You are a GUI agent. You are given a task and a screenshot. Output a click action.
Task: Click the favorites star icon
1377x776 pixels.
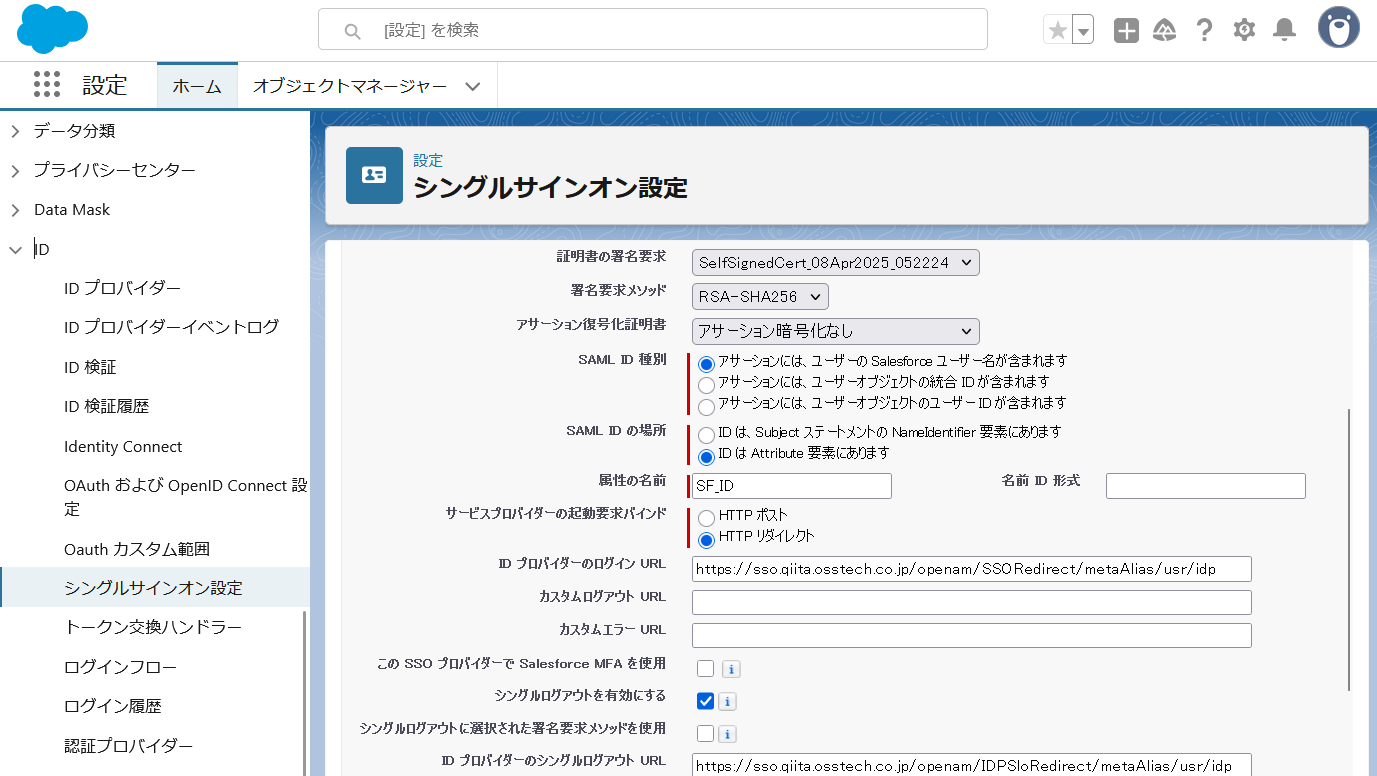[1057, 30]
